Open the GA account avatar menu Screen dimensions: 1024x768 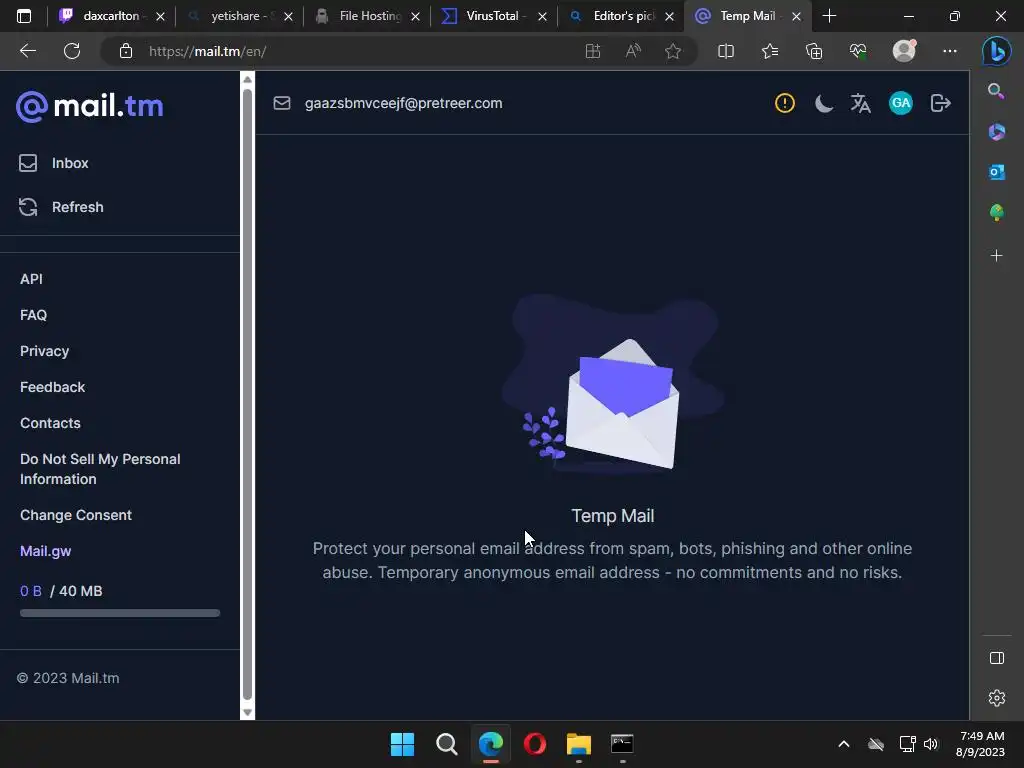tap(901, 103)
